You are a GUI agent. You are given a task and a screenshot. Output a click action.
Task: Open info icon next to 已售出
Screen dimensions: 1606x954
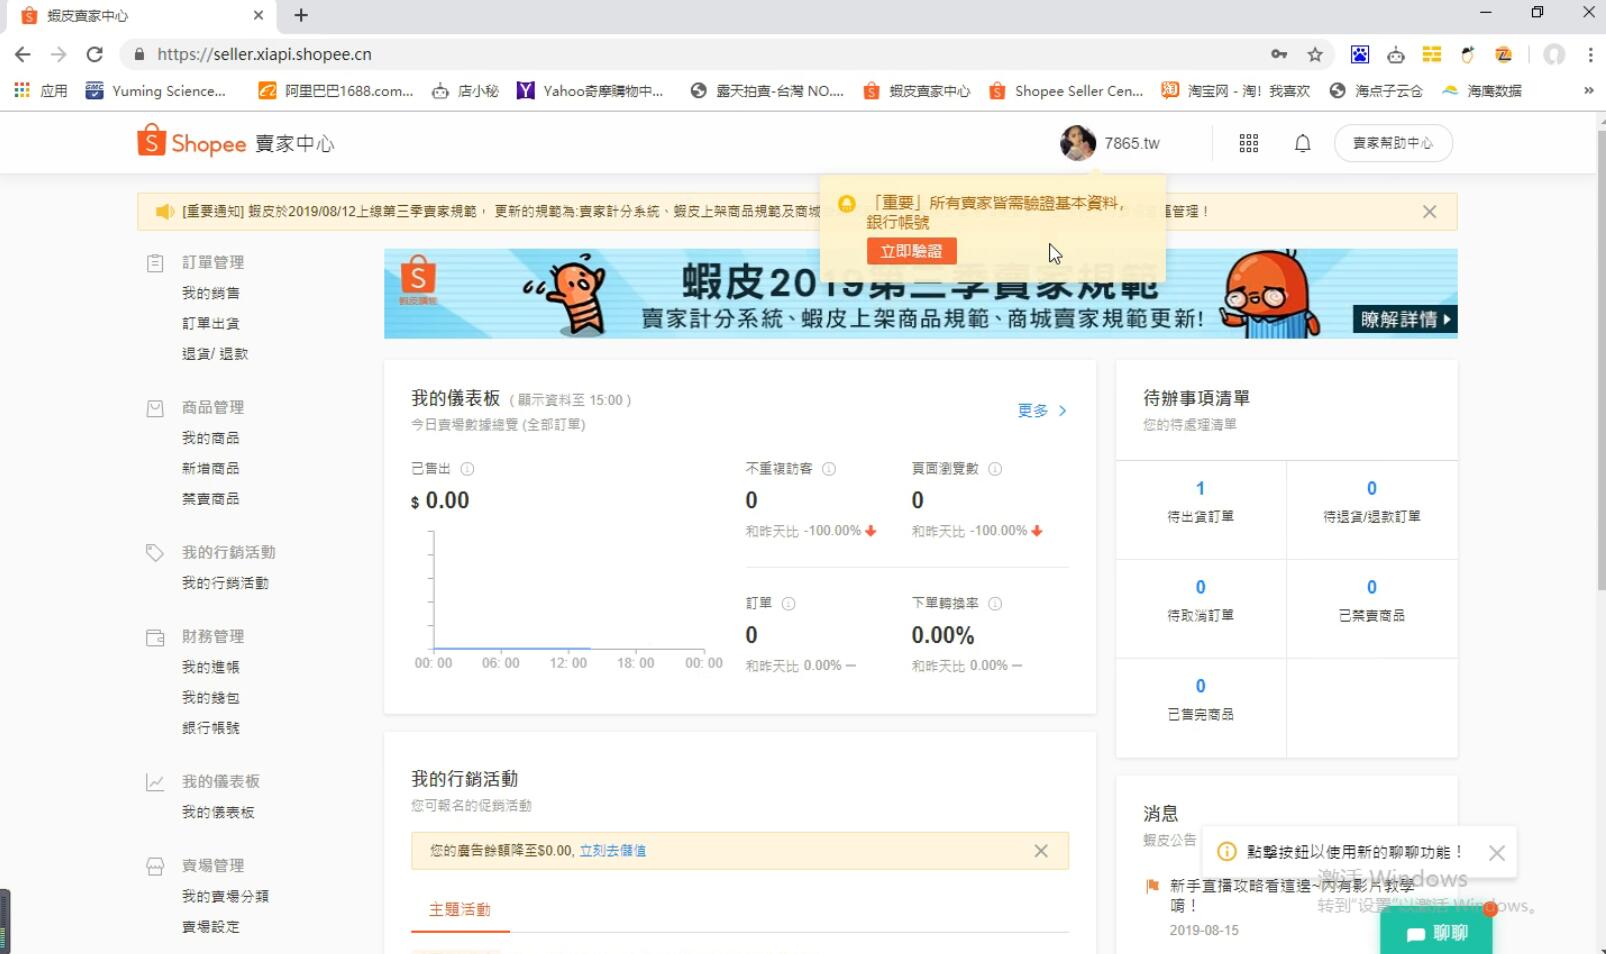(x=467, y=469)
